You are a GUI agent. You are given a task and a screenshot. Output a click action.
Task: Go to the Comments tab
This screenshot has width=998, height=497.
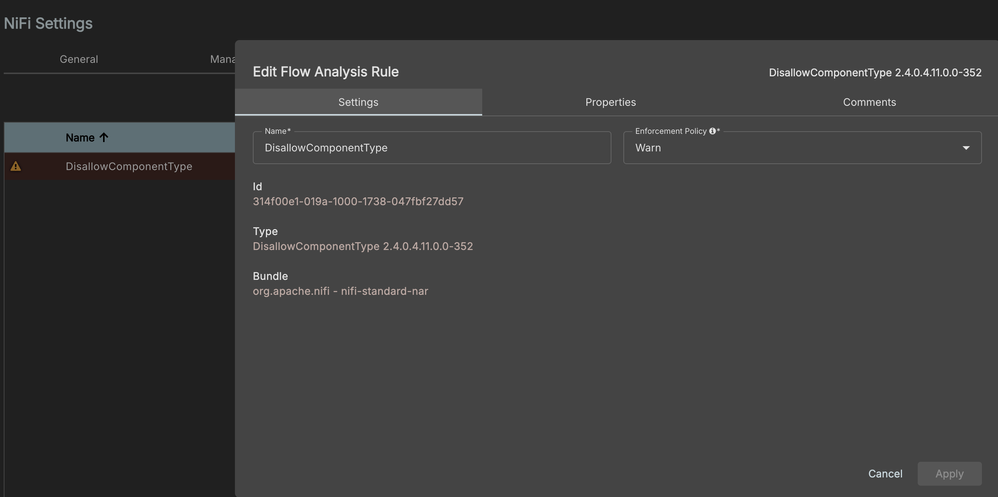click(x=869, y=102)
